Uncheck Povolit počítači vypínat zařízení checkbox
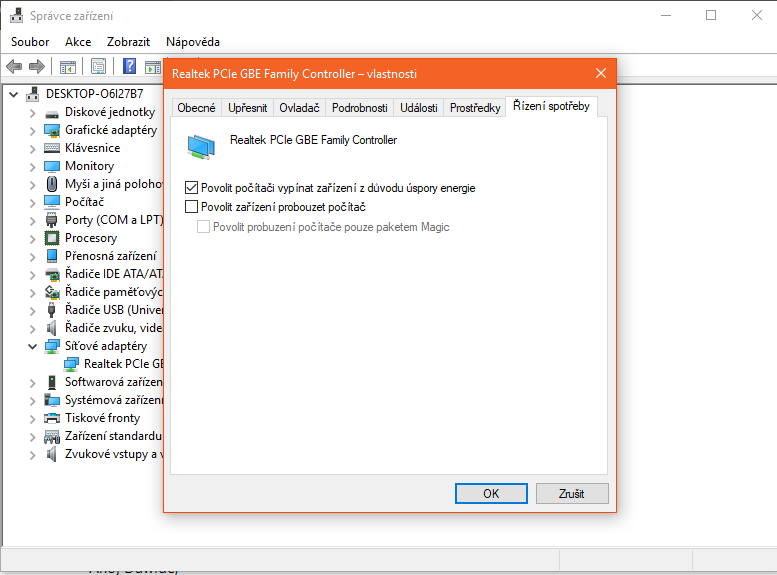 191,187
